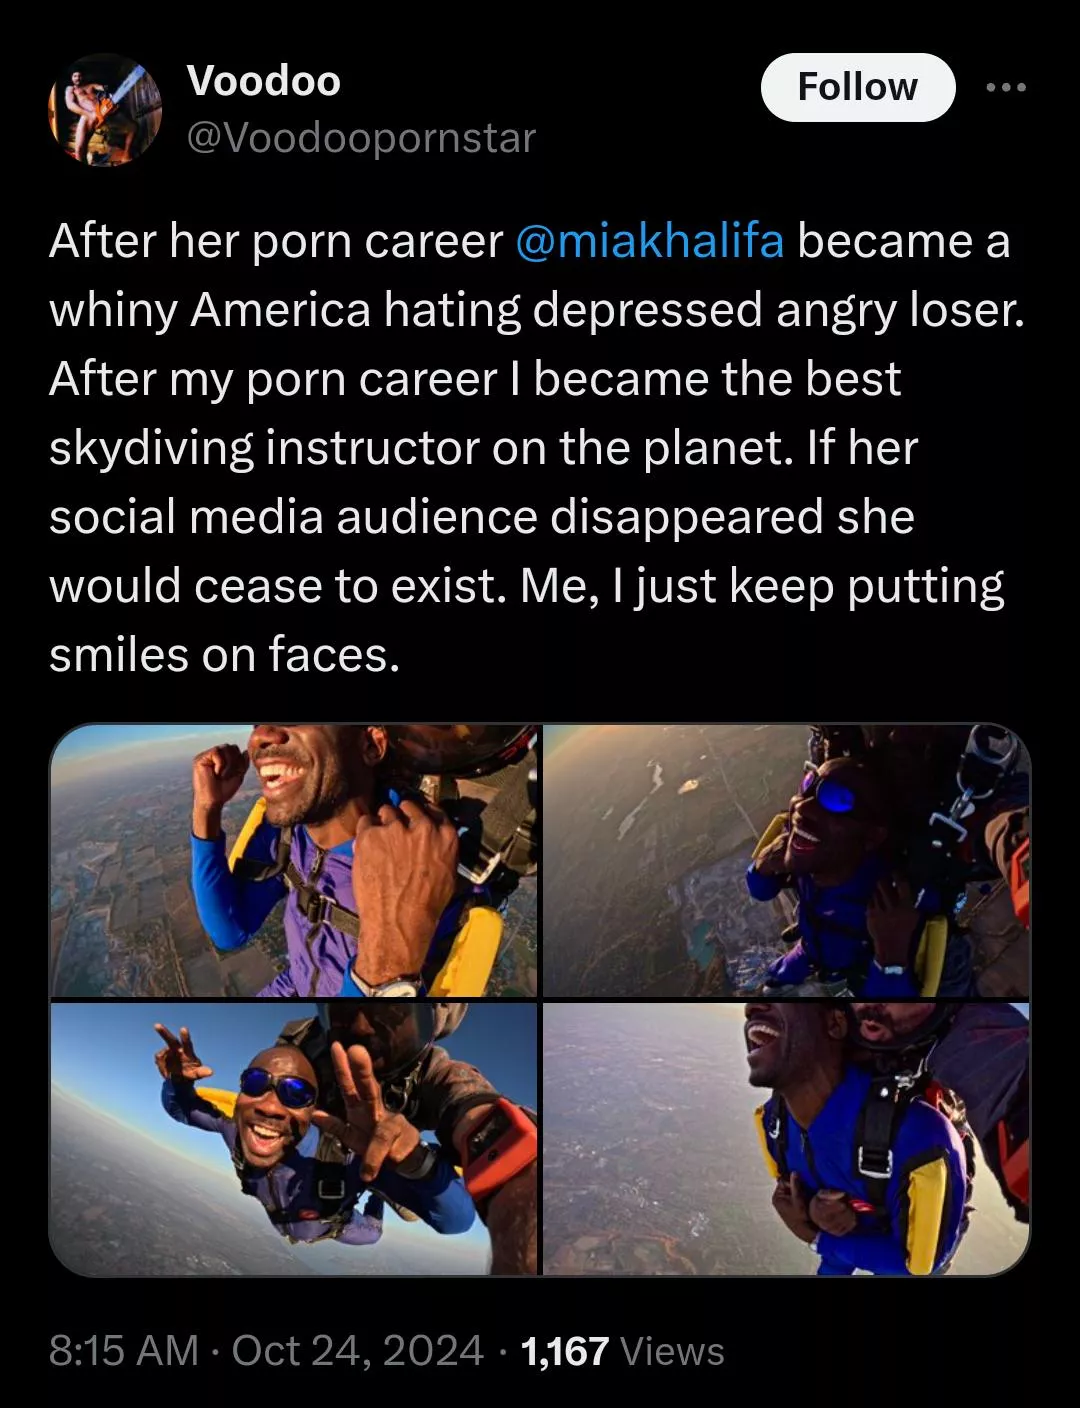Open the three-dot more options menu
The image size is (1080, 1408).
point(1005,88)
